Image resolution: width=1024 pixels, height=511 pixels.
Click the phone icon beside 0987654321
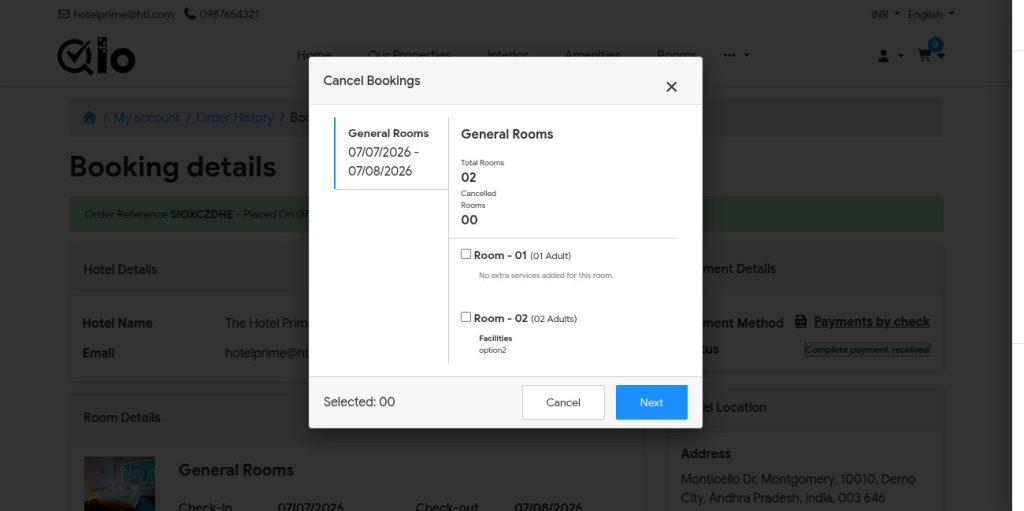coord(189,14)
